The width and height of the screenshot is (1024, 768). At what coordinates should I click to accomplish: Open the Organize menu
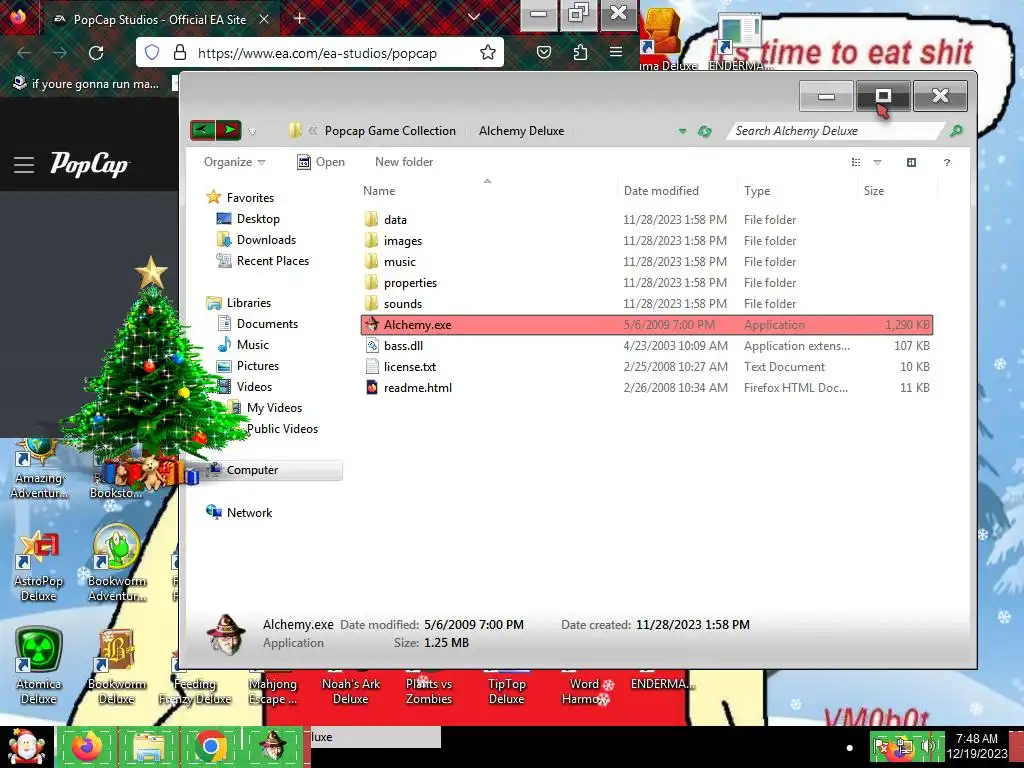coord(234,162)
